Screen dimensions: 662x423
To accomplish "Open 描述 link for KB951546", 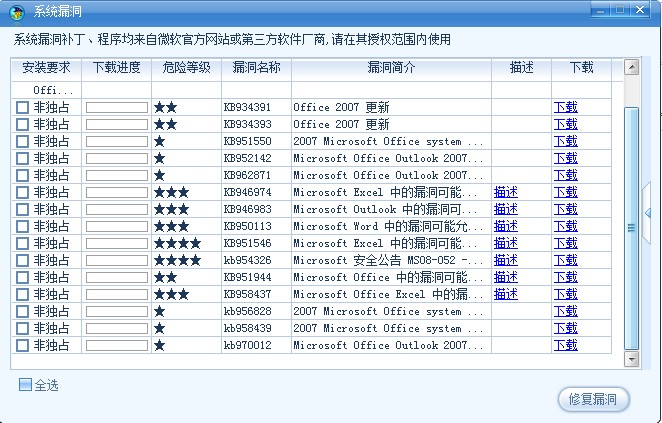I will click(x=505, y=244).
